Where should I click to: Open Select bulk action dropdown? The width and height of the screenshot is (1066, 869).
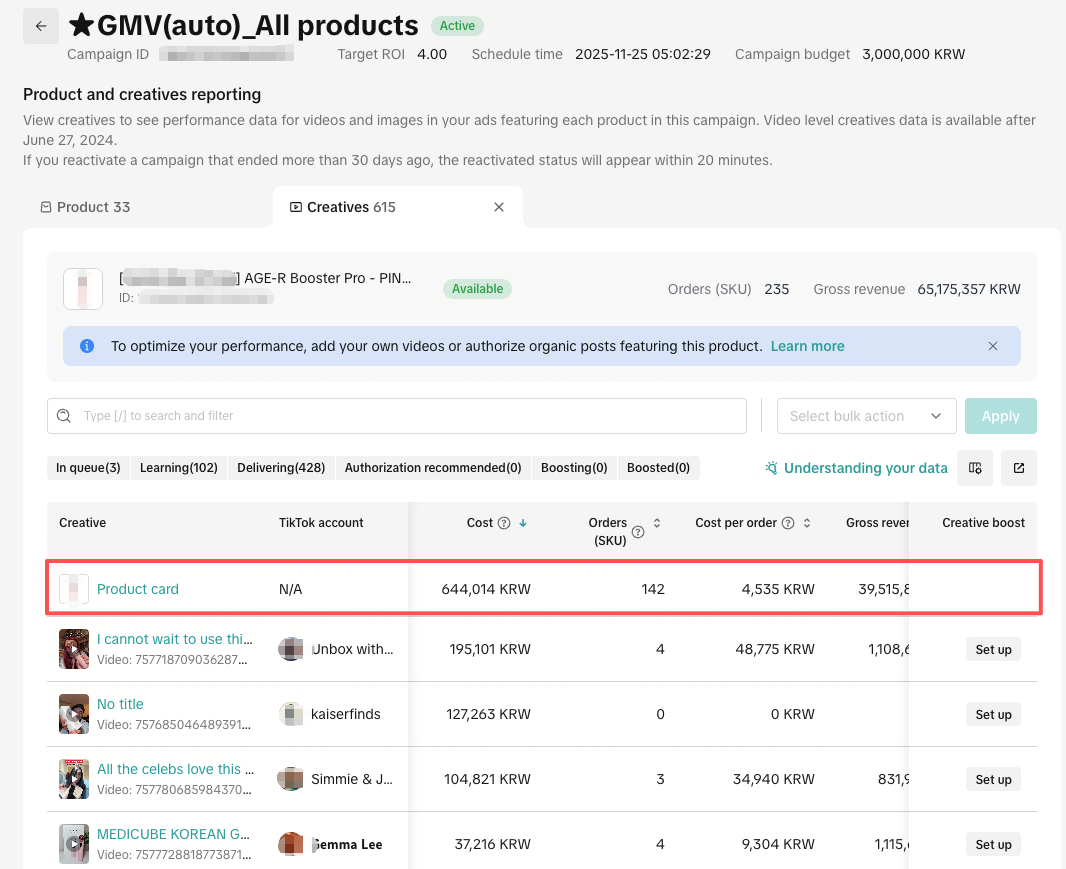[866, 416]
